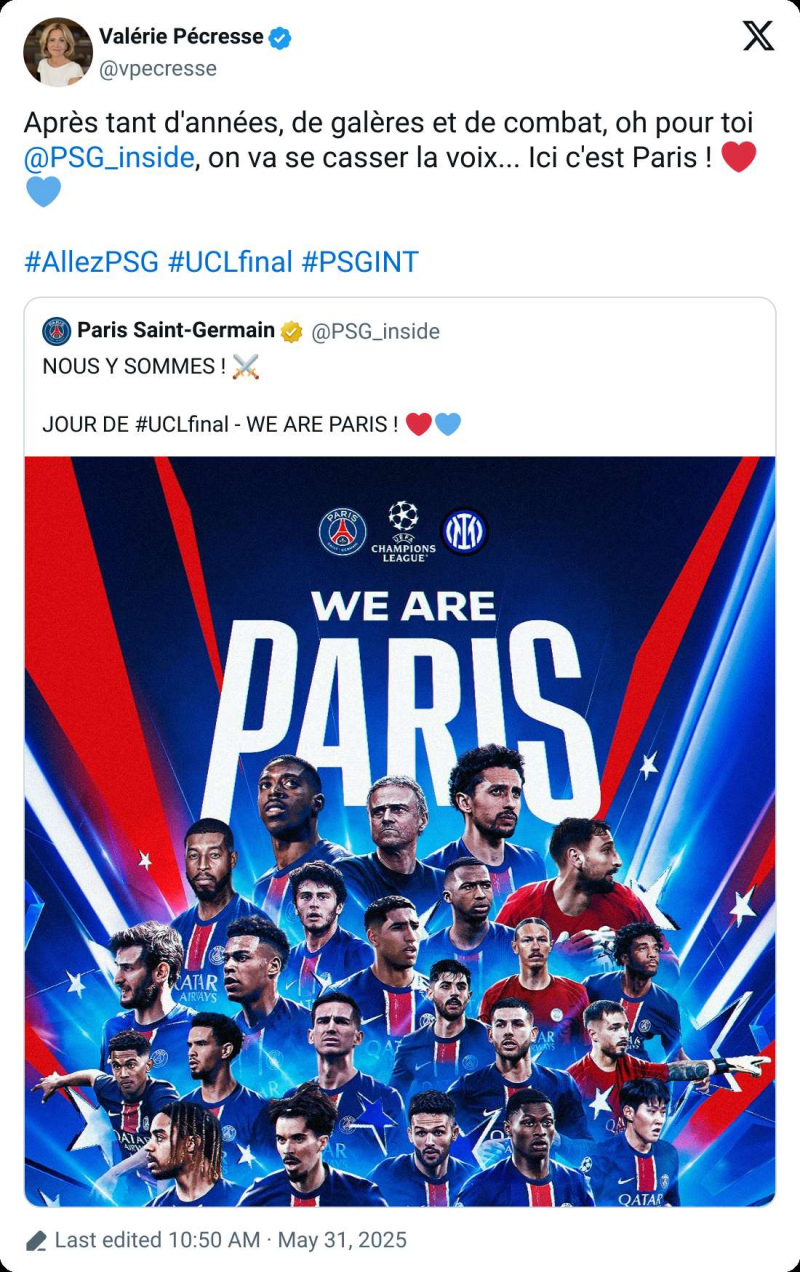Open the #PSGINT hashtag
The height and width of the screenshot is (1272, 800).
click(x=360, y=262)
